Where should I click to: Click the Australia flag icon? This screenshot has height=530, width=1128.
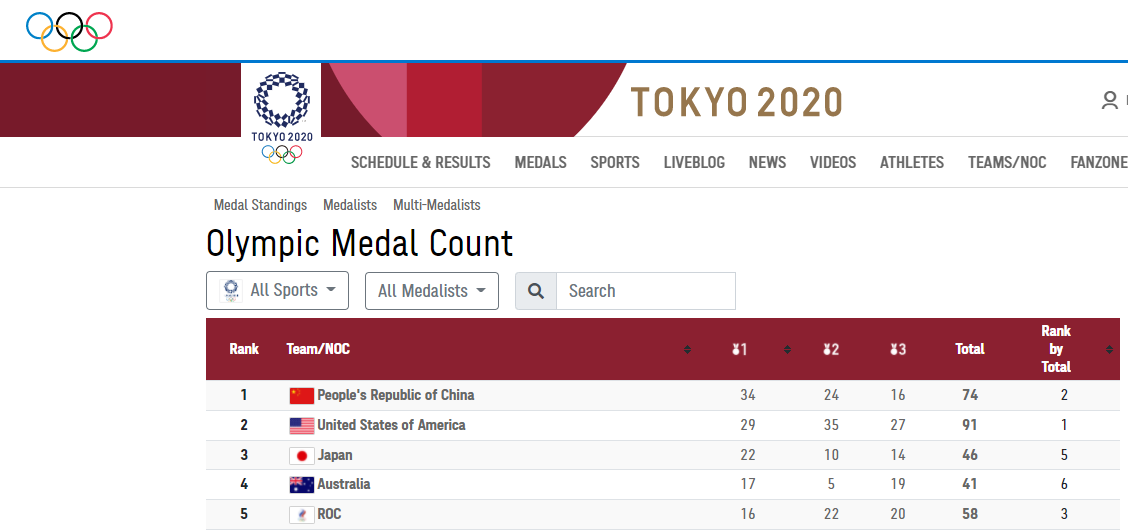click(x=301, y=485)
